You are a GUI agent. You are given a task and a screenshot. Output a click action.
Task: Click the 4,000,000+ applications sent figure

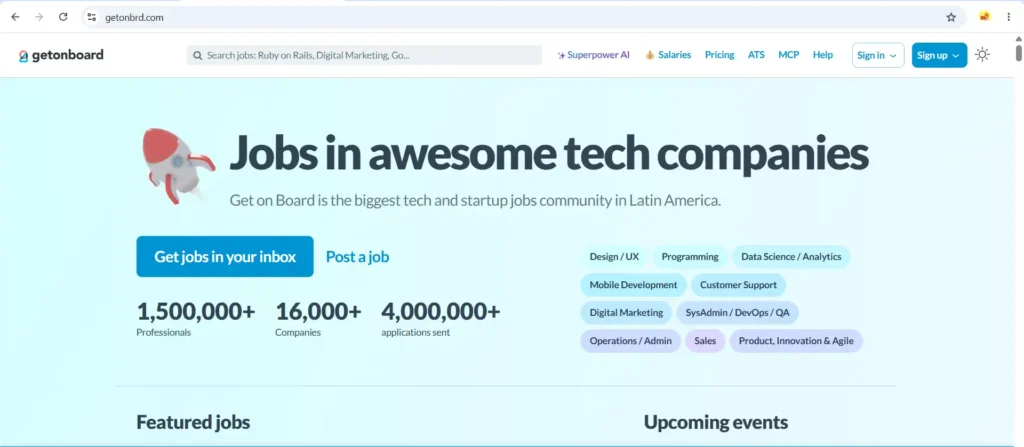pyautogui.click(x=441, y=319)
